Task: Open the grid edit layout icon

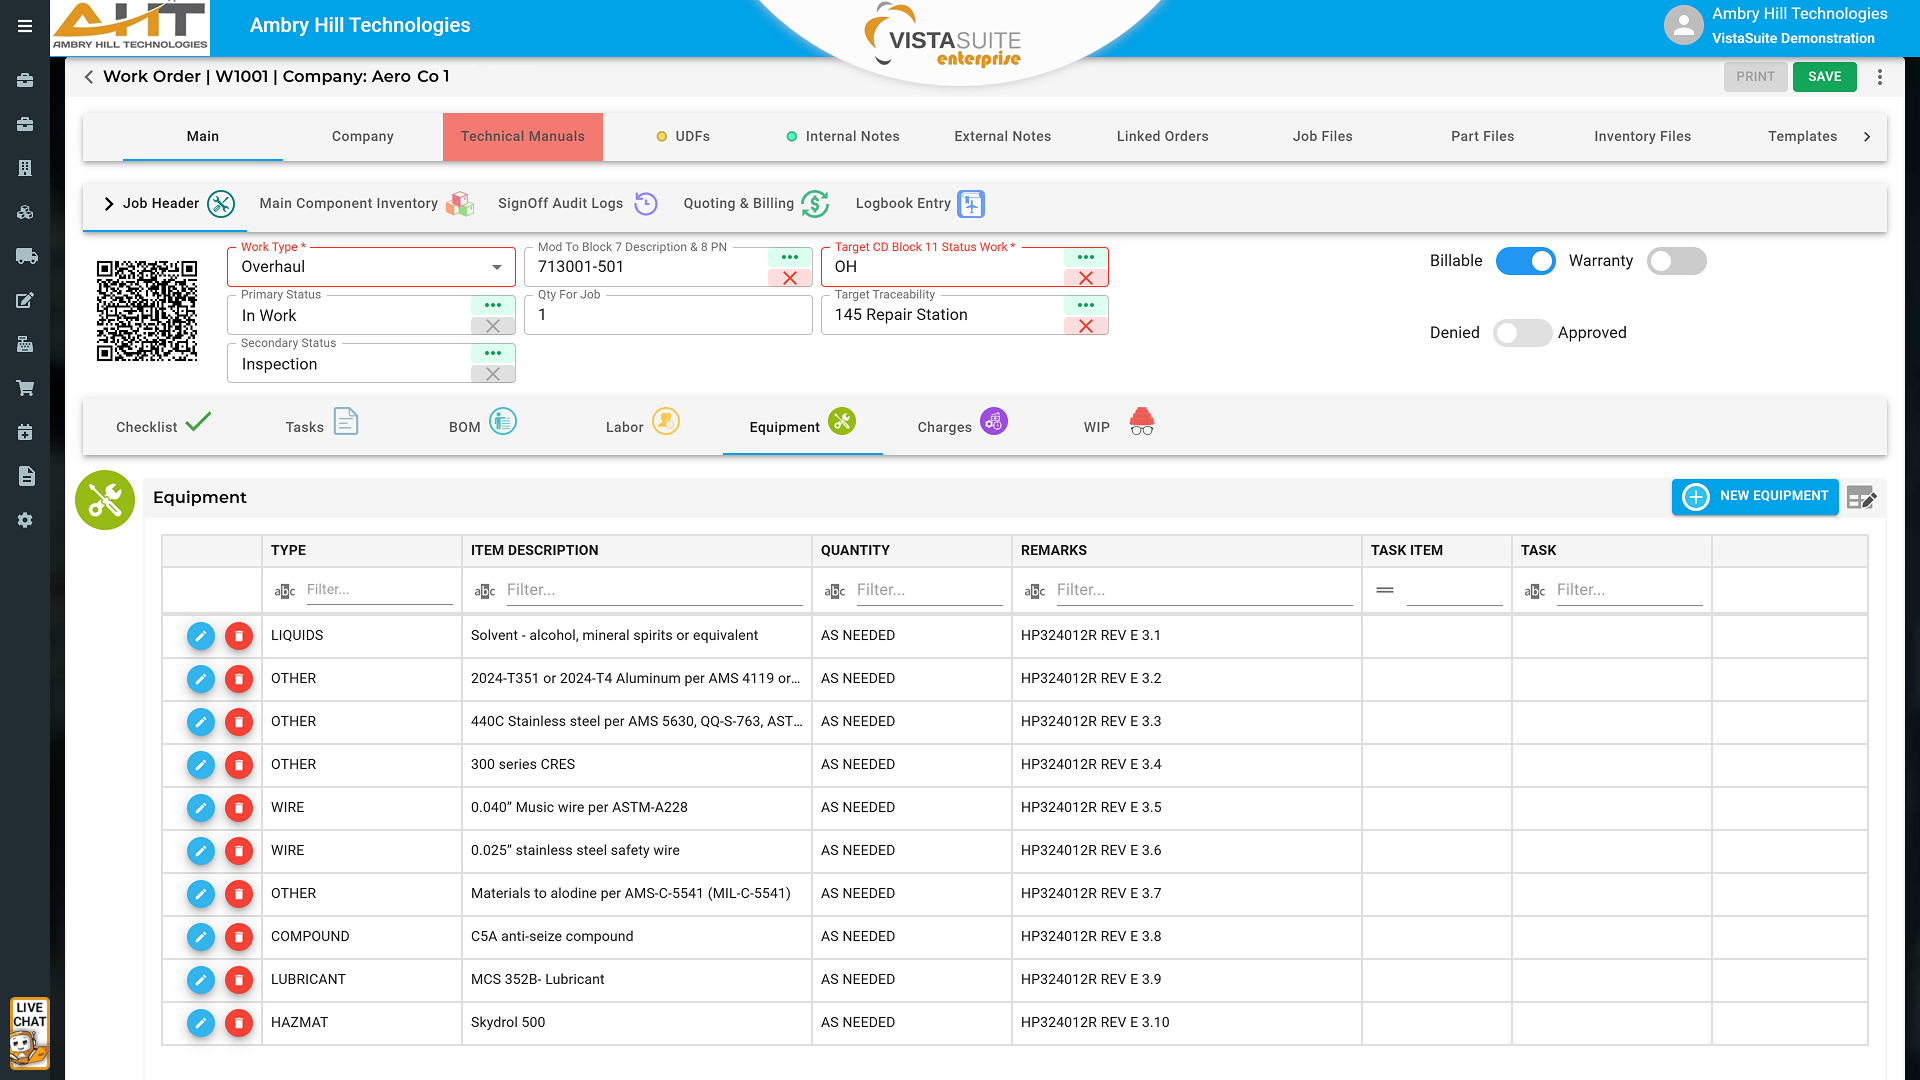Action: [x=1861, y=497]
